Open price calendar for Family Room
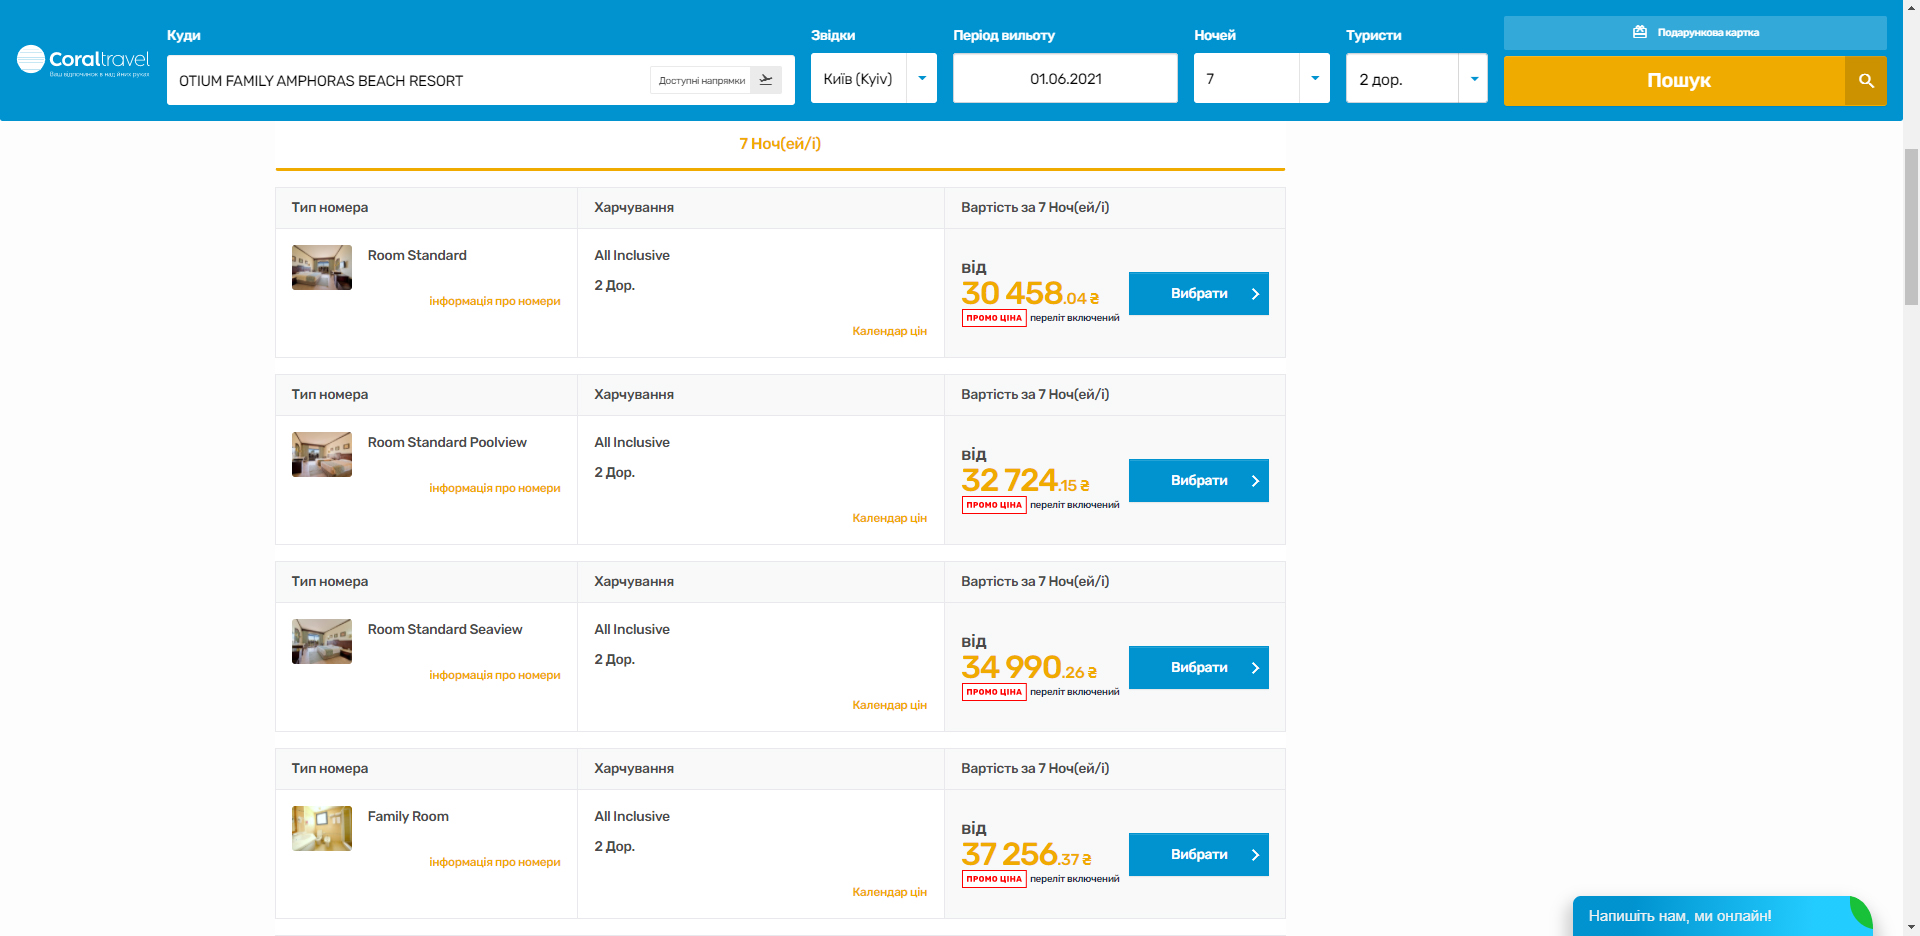 point(889,892)
